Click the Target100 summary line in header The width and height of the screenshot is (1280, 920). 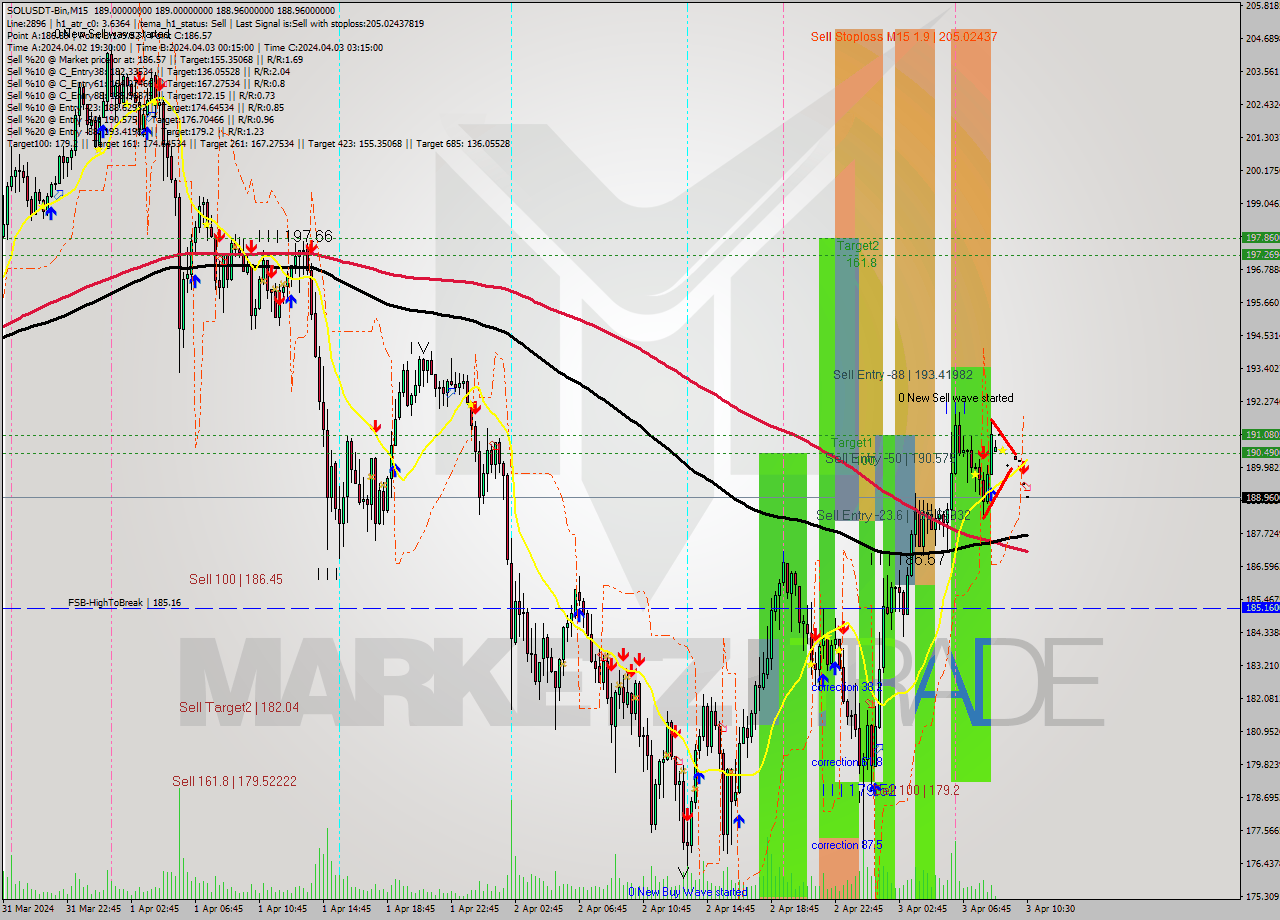click(258, 144)
